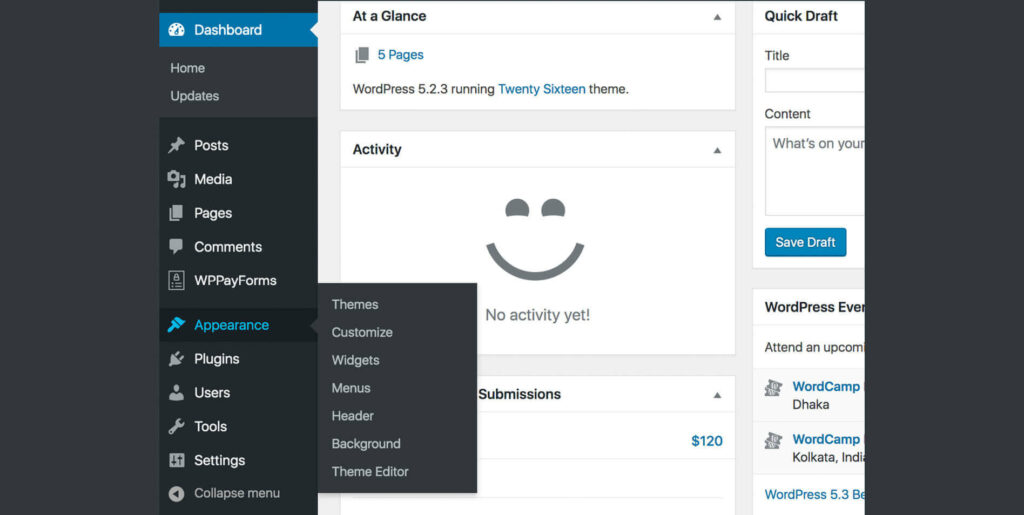Click the WordCamp Kolkata event icon
1024x515 pixels.
click(x=773, y=441)
